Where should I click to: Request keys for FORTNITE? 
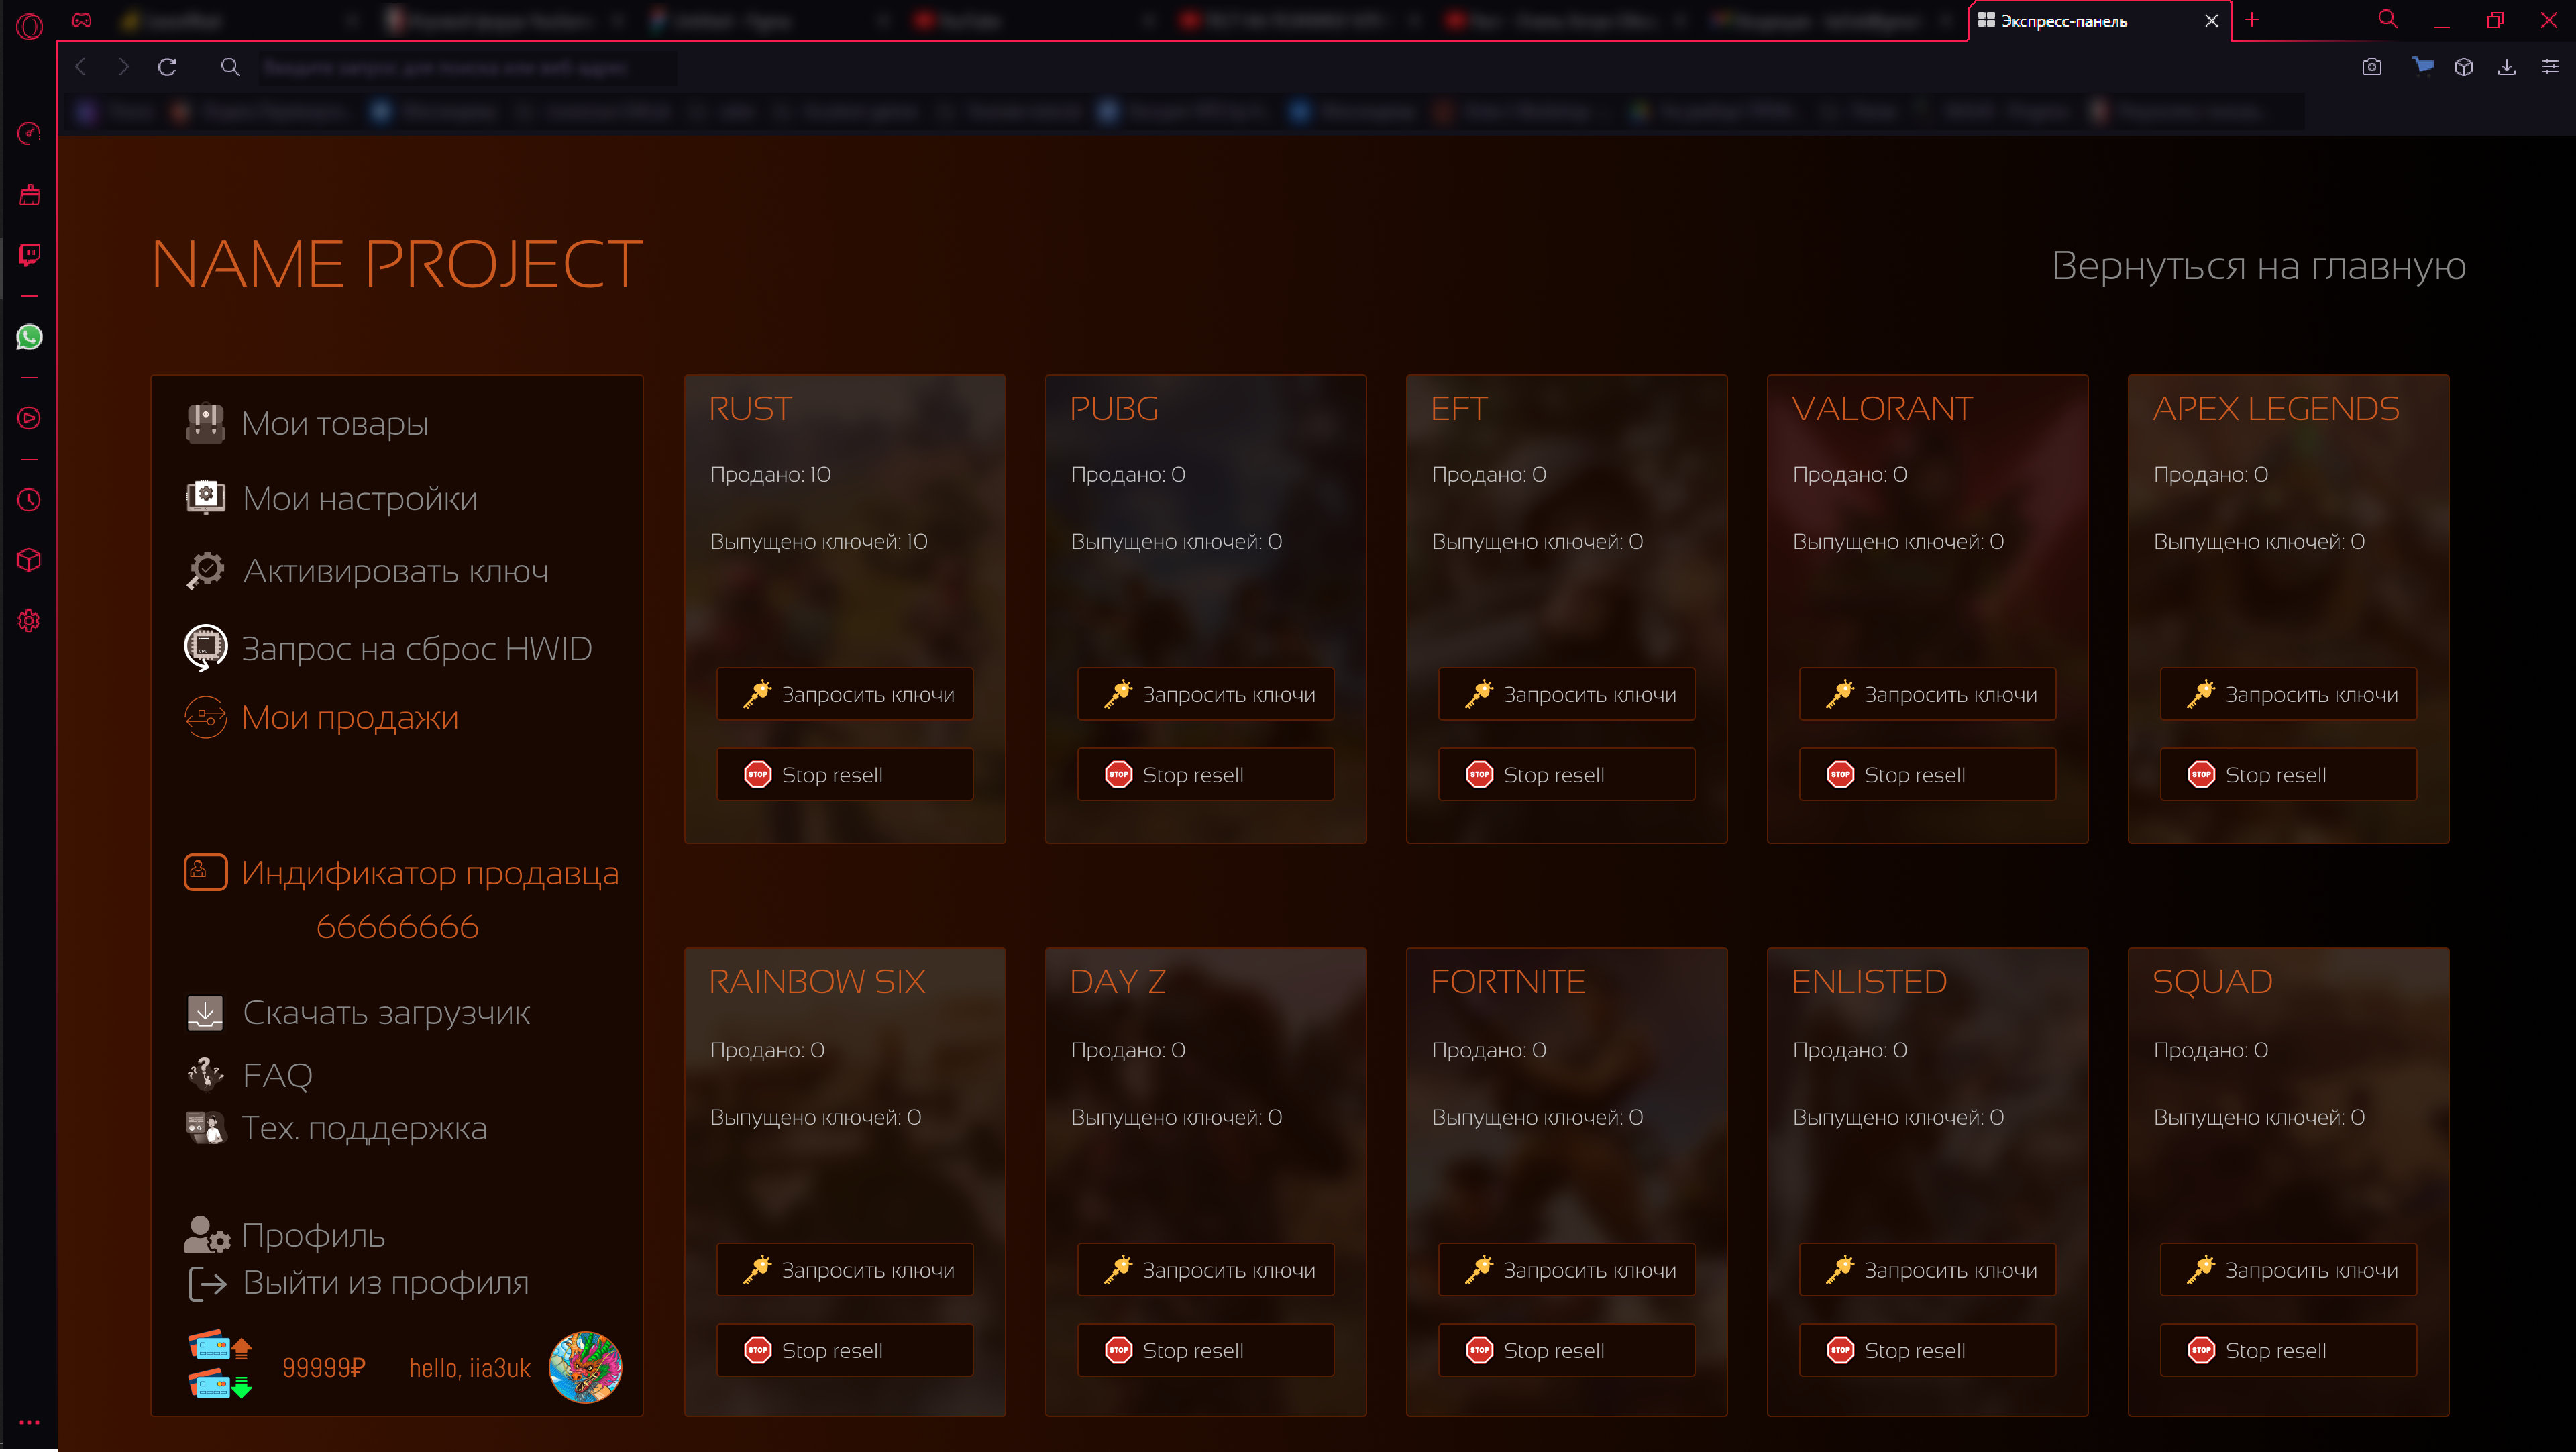click(x=1567, y=1270)
